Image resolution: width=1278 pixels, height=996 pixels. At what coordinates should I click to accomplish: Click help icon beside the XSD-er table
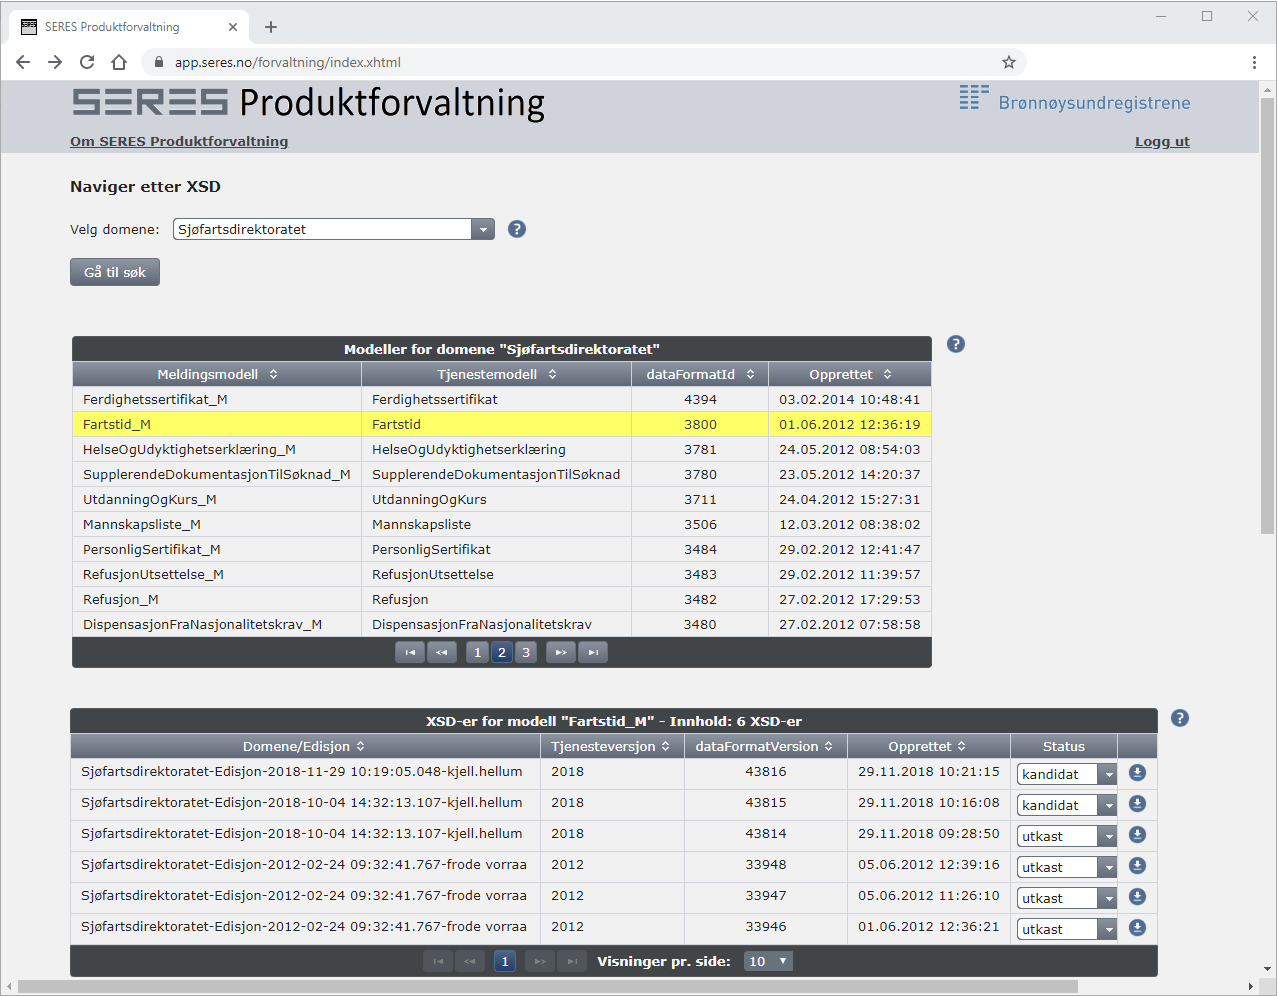pos(1180,718)
